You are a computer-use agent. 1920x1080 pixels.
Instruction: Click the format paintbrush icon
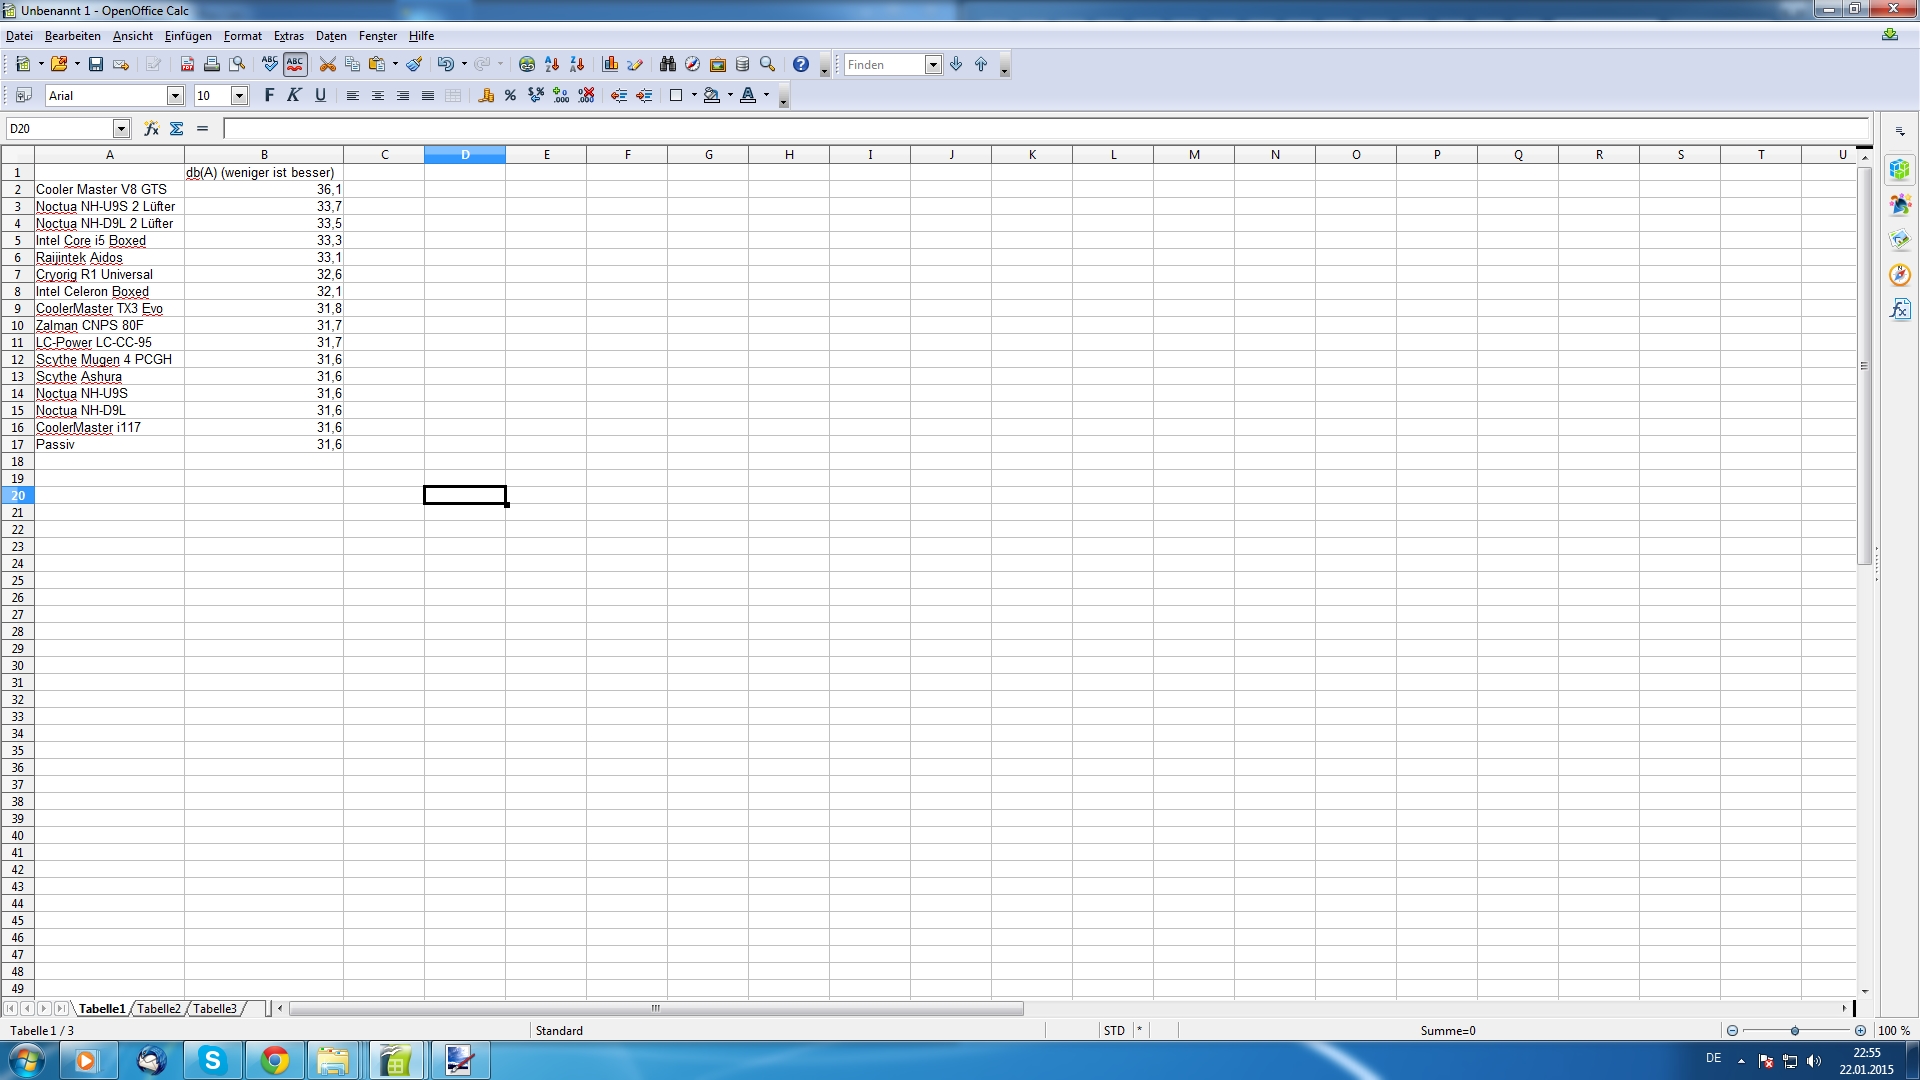click(414, 65)
